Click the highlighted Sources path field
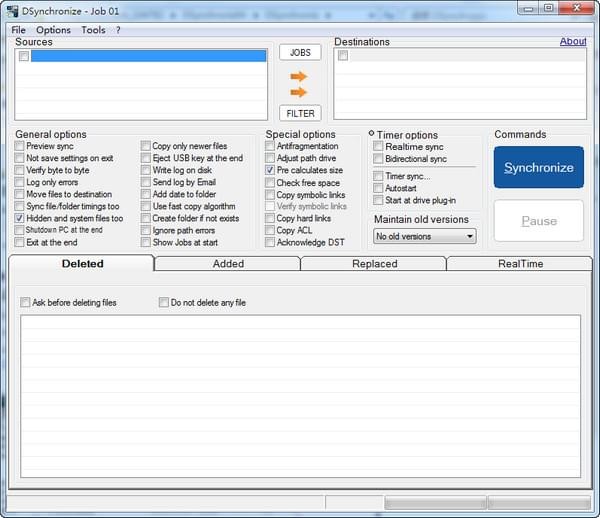The image size is (600, 518). [x=148, y=57]
